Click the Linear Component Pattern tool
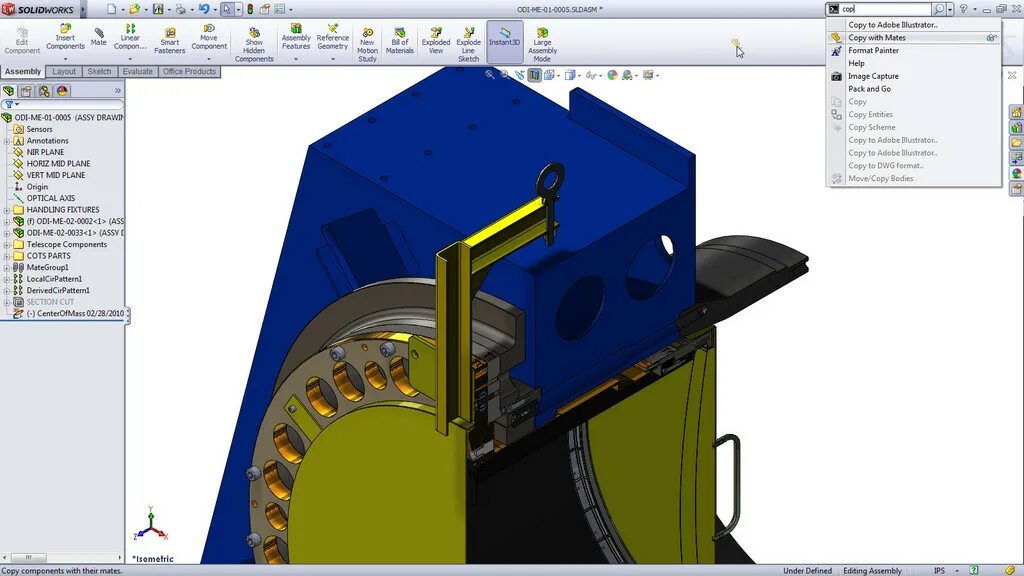Image resolution: width=1024 pixels, height=576 pixels. pos(130,37)
